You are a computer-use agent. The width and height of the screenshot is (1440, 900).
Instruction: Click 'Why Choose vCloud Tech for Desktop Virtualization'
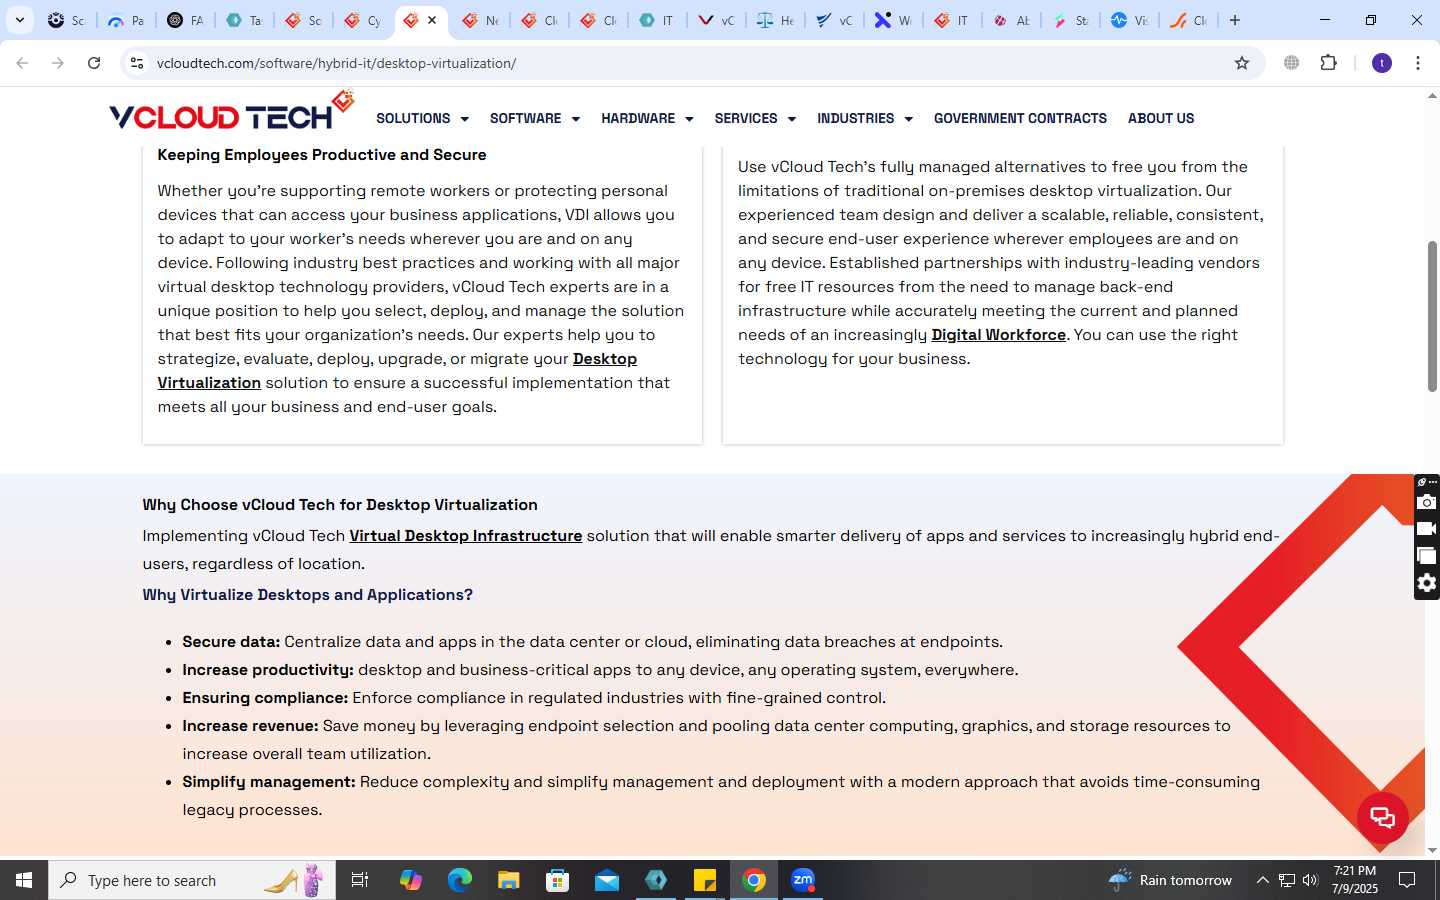click(x=340, y=505)
